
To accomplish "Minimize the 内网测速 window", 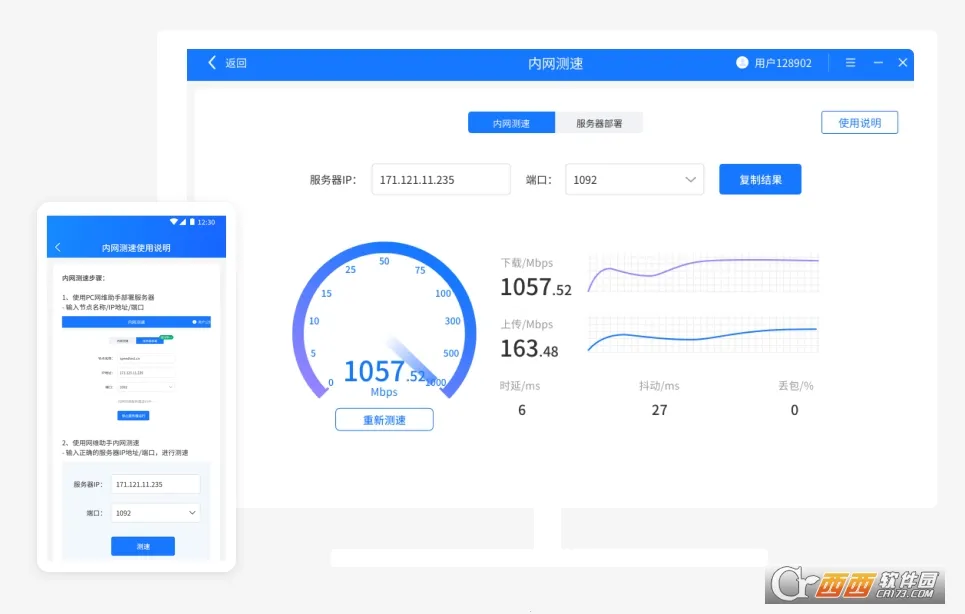I will pos(878,63).
